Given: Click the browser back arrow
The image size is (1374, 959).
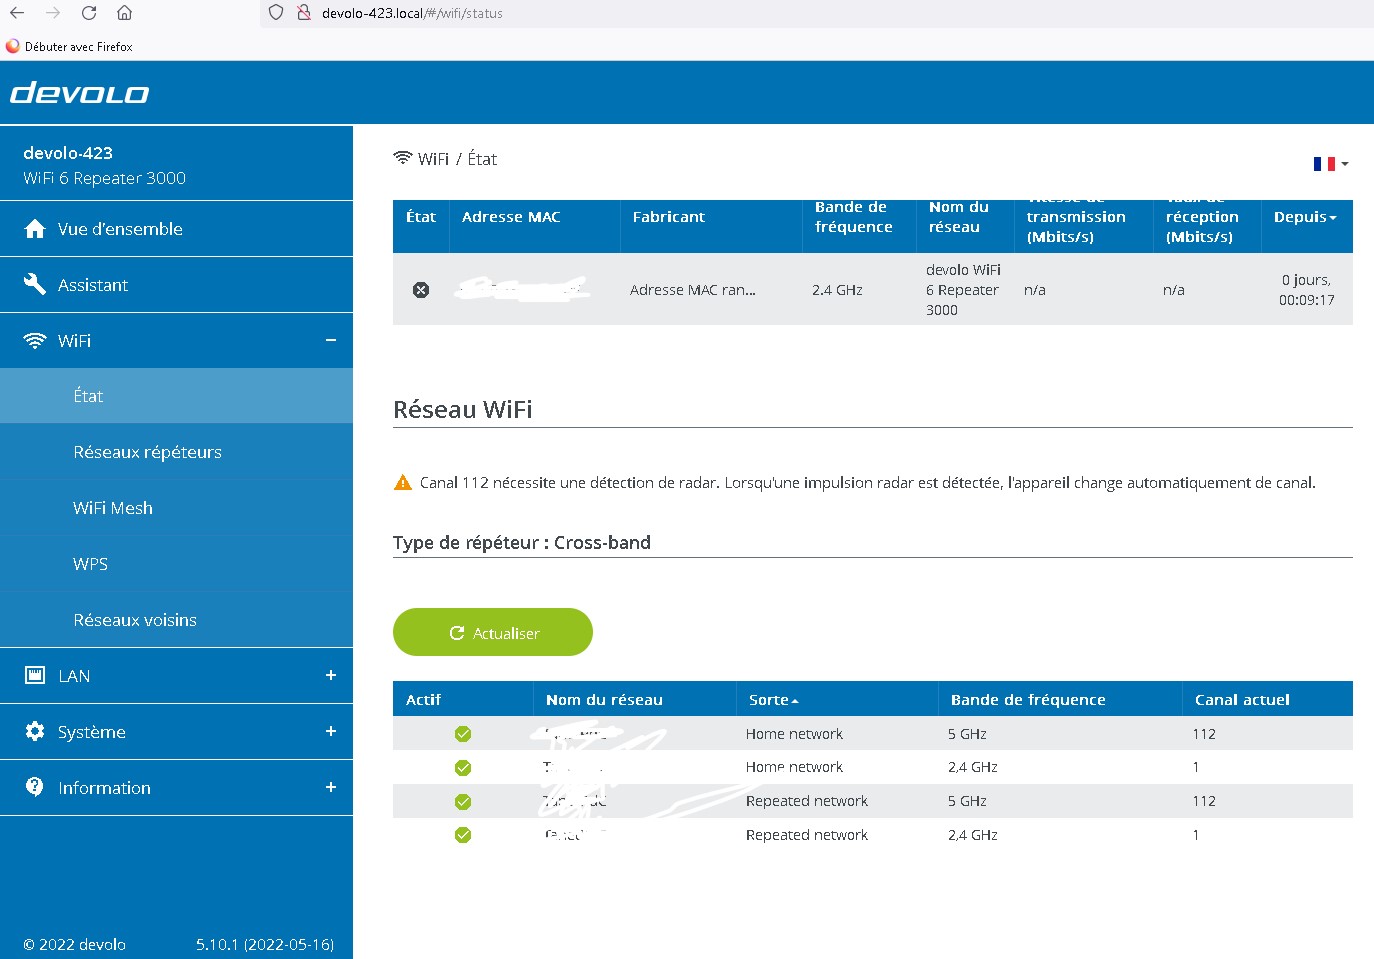Looking at the screenshot, I should pyautogui.click(x=17, y=13).
